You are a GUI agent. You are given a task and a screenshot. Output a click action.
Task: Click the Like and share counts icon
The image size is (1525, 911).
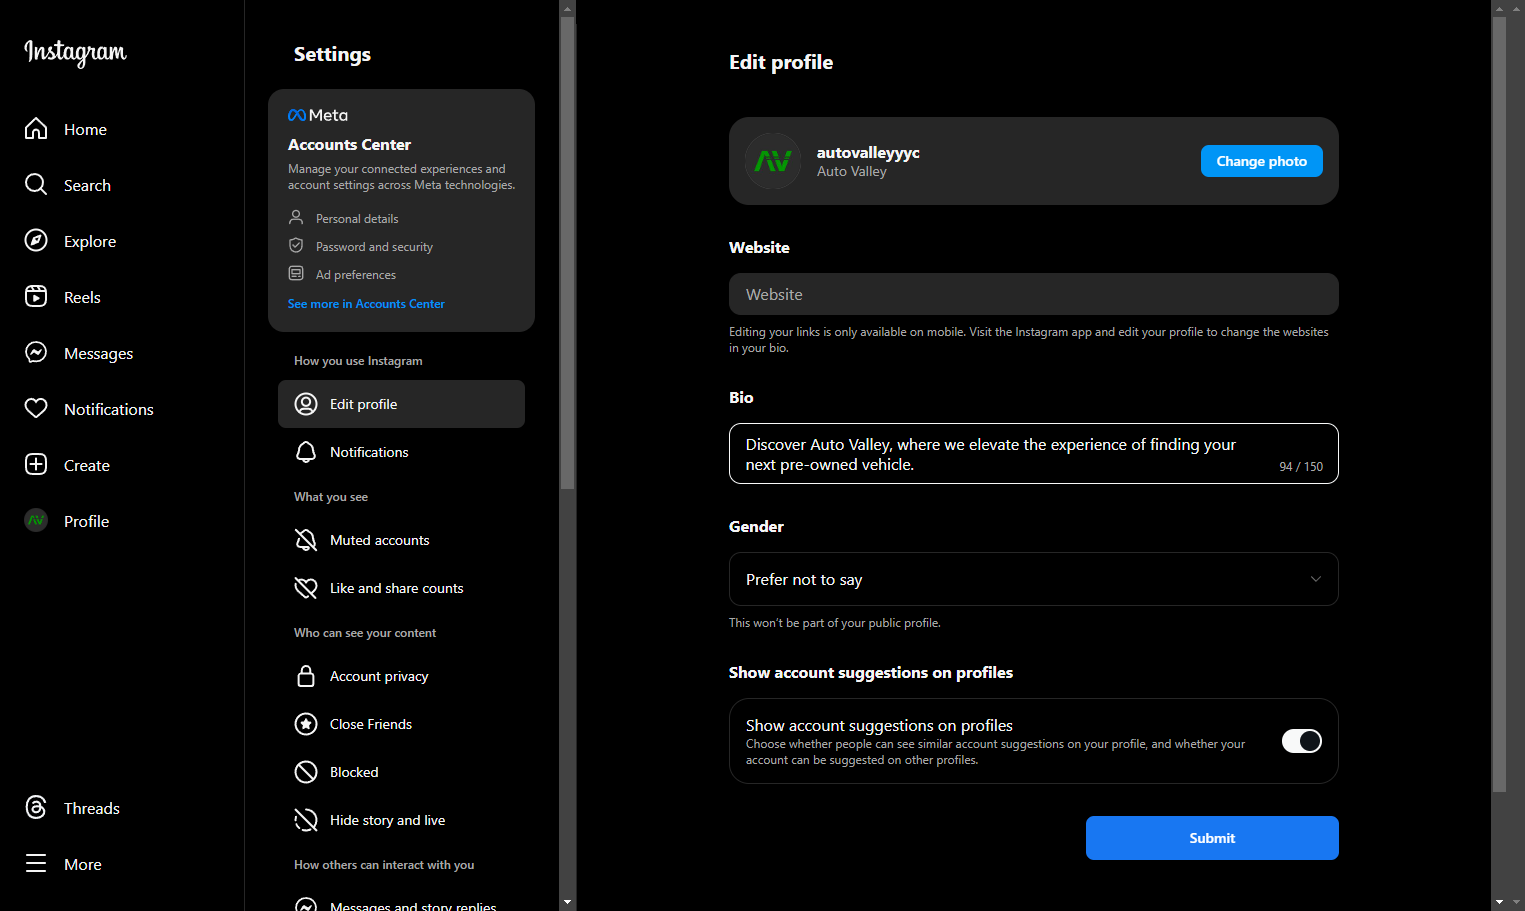tap(306, 588)
